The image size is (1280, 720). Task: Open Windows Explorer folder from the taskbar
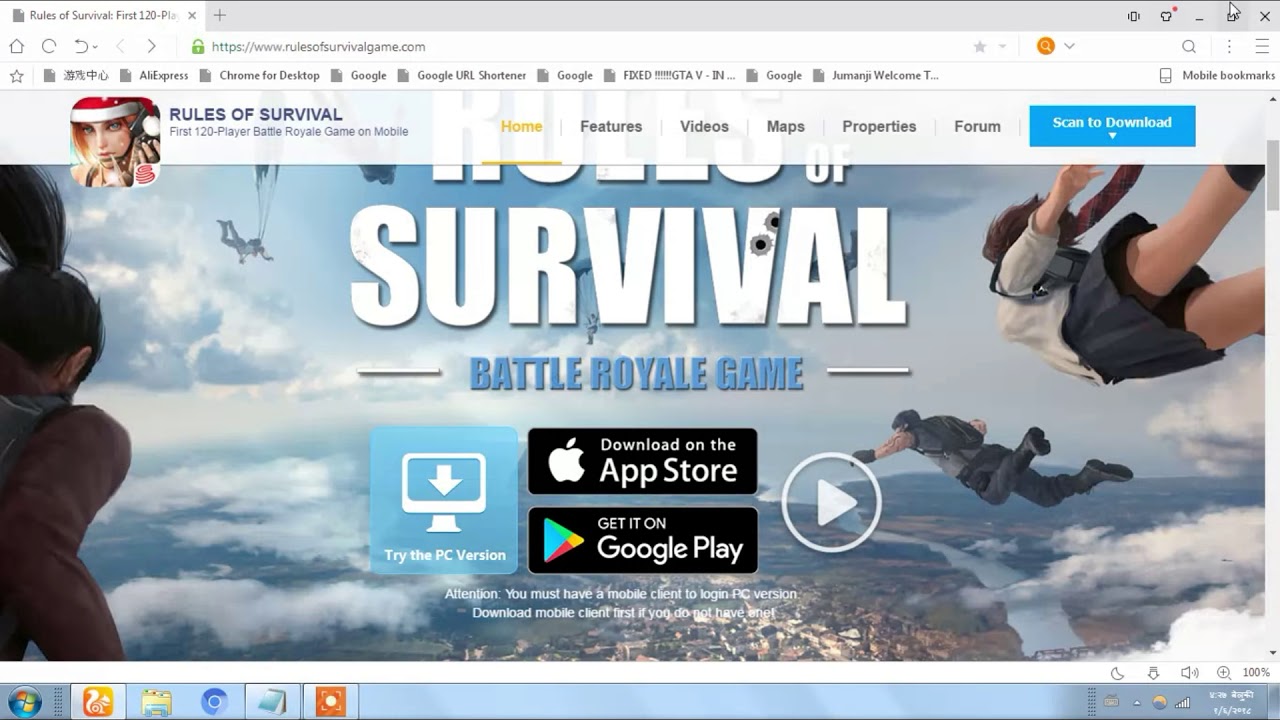156,702
